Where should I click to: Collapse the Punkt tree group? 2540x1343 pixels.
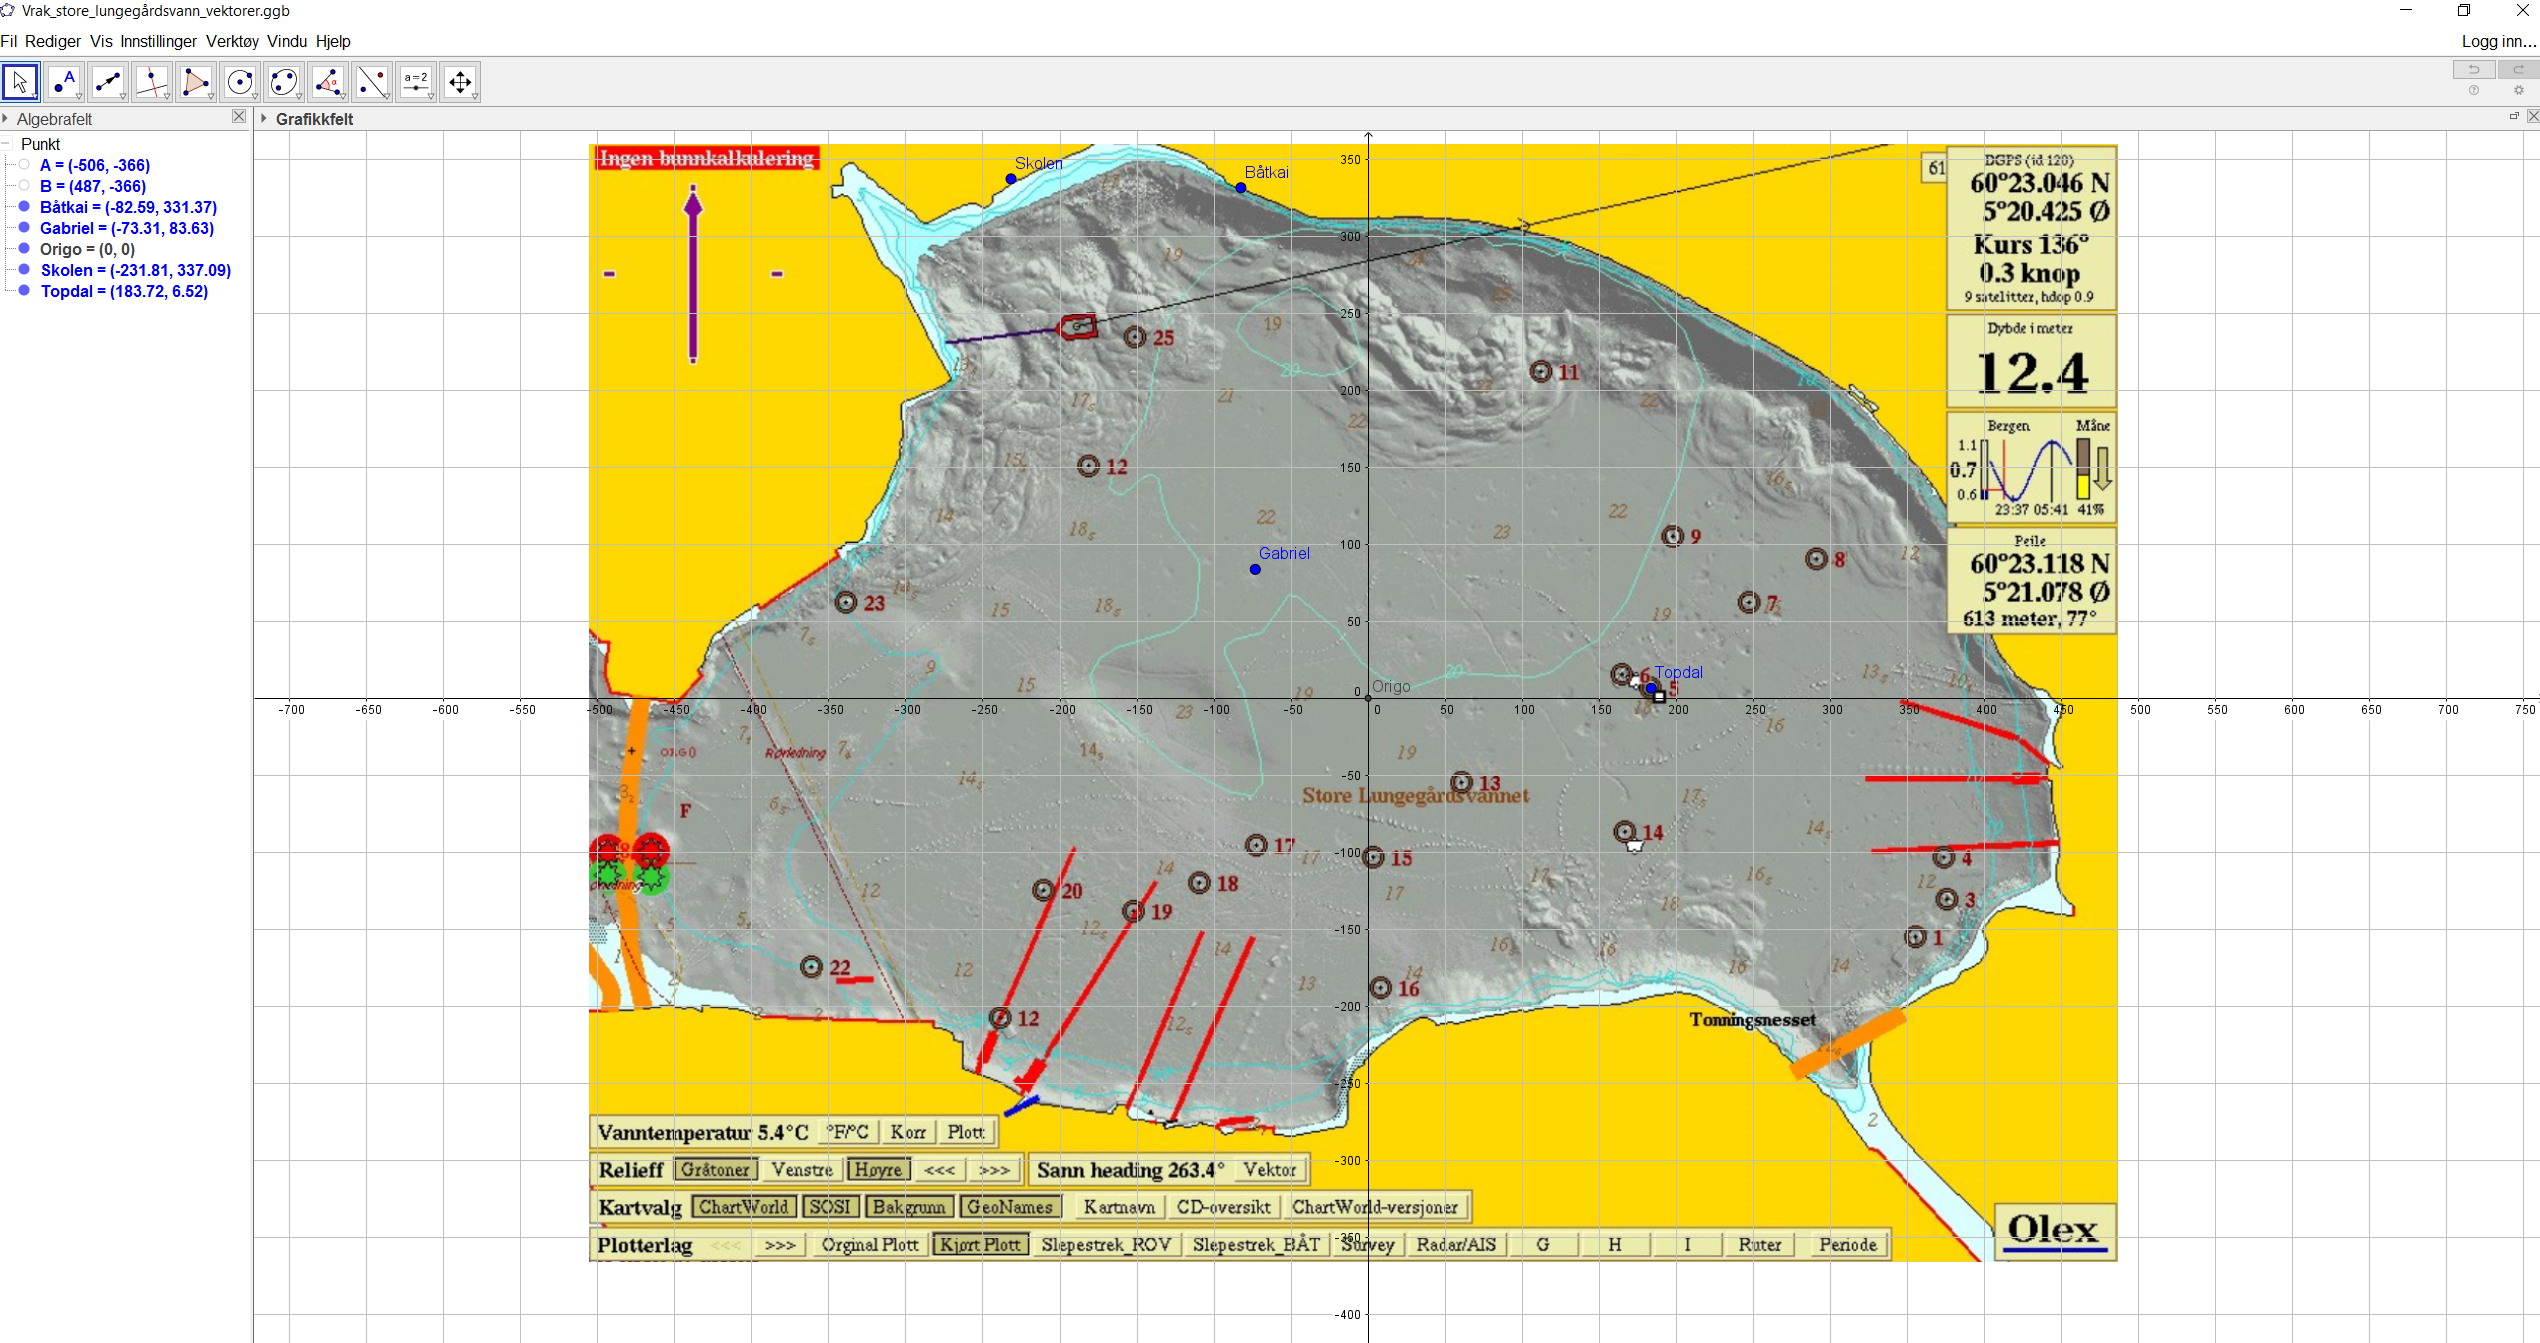coord(6,144)
